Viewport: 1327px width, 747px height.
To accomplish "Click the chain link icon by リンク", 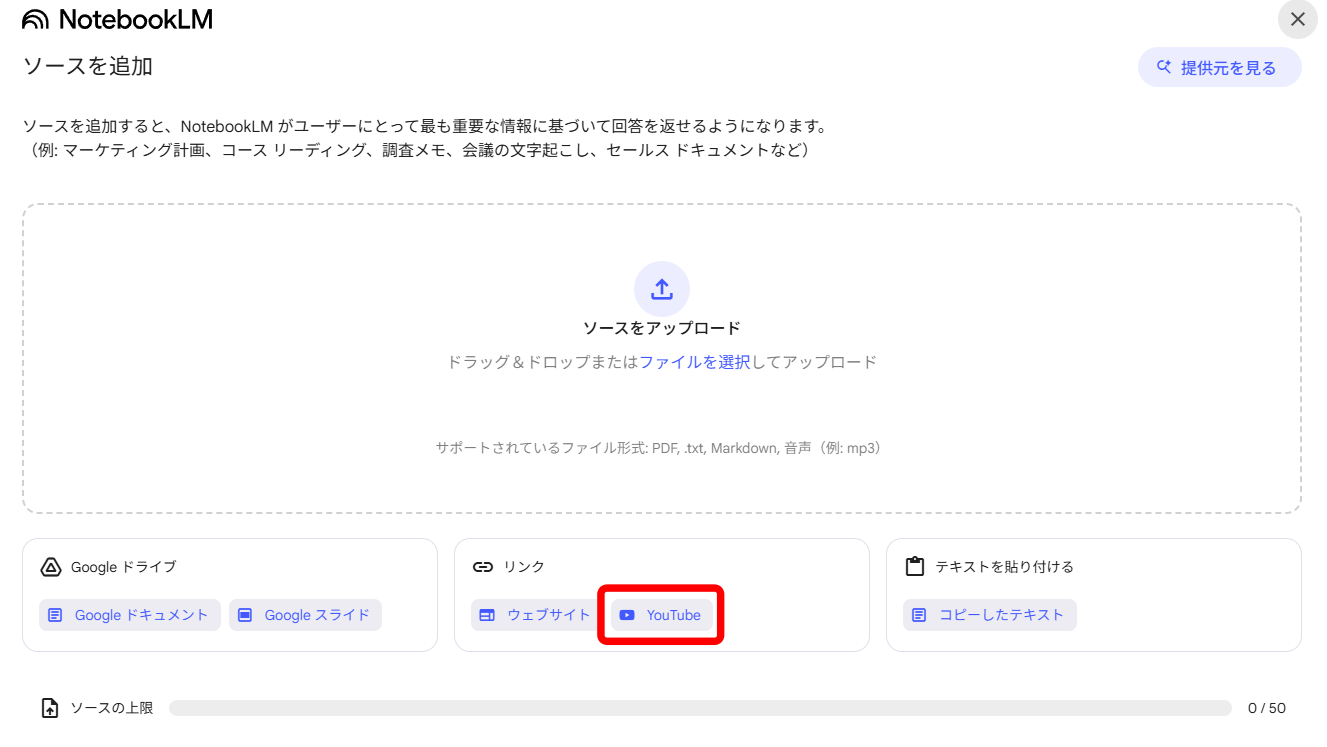I will click(x=483, y=567).
